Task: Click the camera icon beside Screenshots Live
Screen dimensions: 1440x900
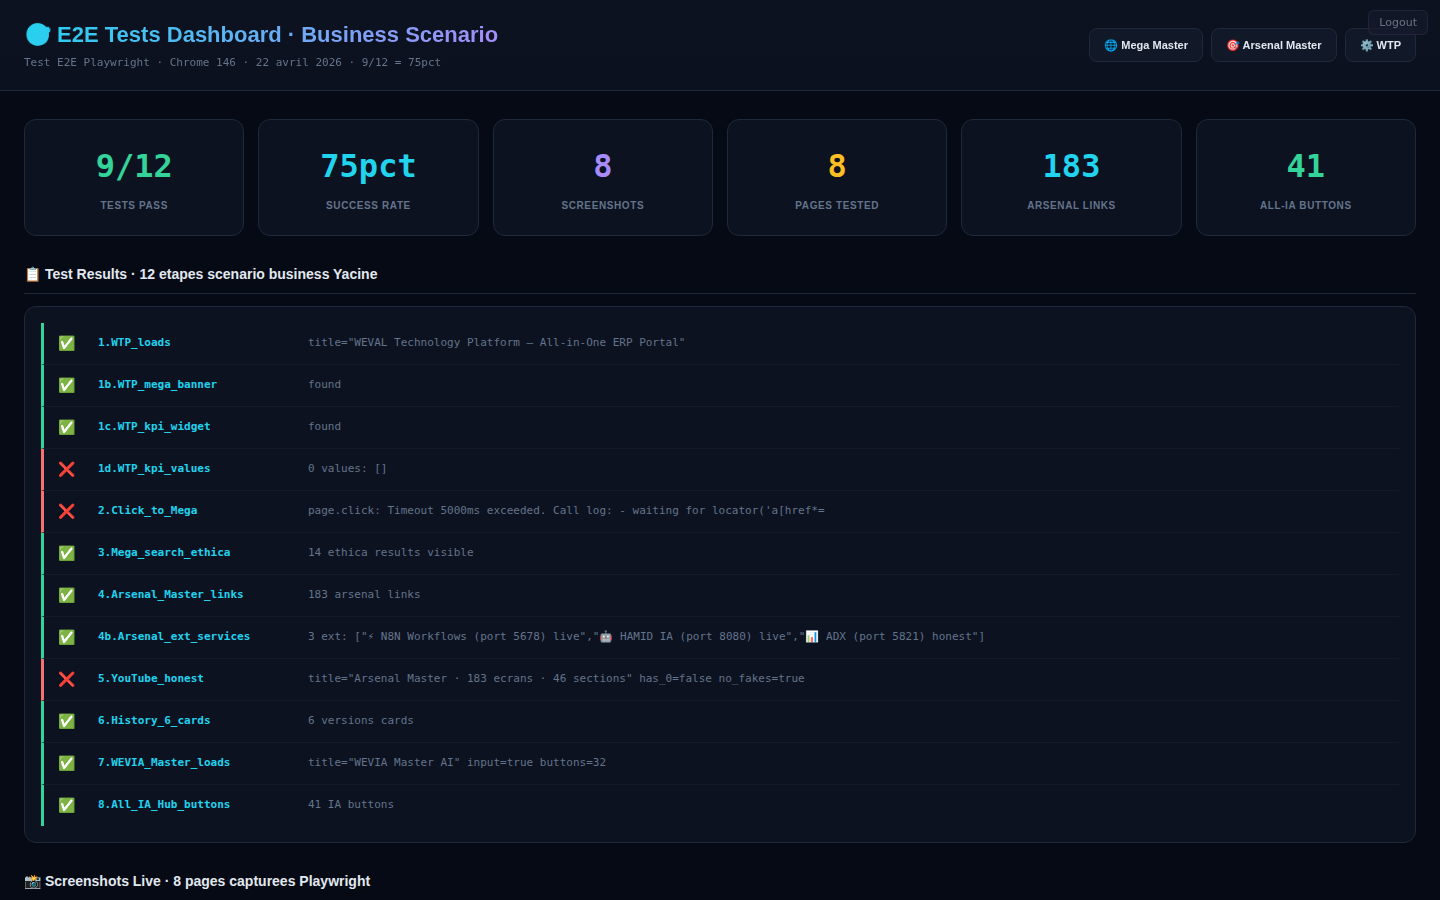Action: [x=32, y=881]
